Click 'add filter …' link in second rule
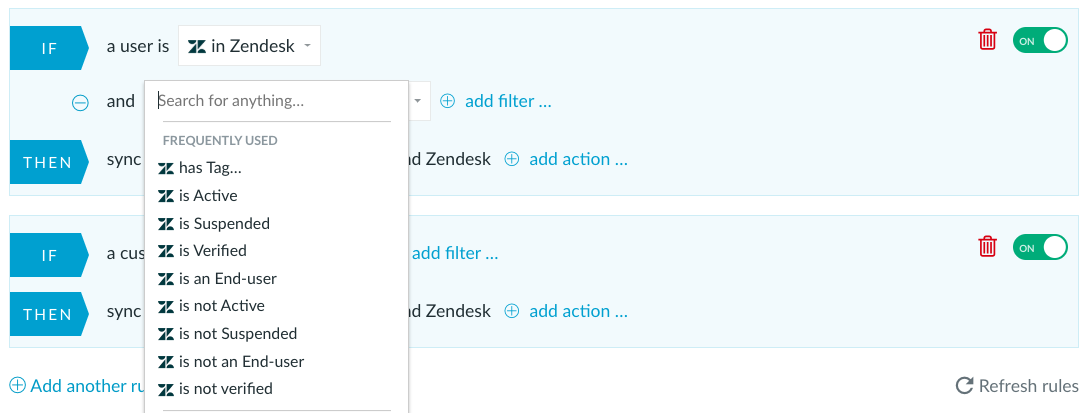This screenshot has height=413, width=1090. 455,253
